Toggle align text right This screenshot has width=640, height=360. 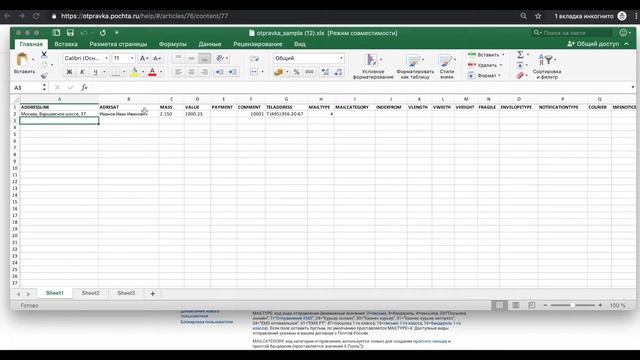(x=204, y=72)
